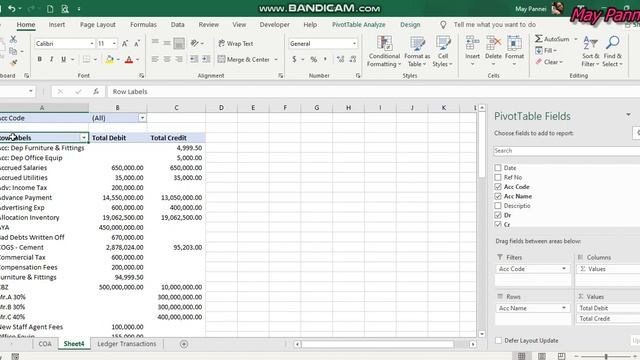Screen dimensions: 640x360
Task: Open the fill color bucket swatch
Action: pyautogui.click(x=109, y=60)
